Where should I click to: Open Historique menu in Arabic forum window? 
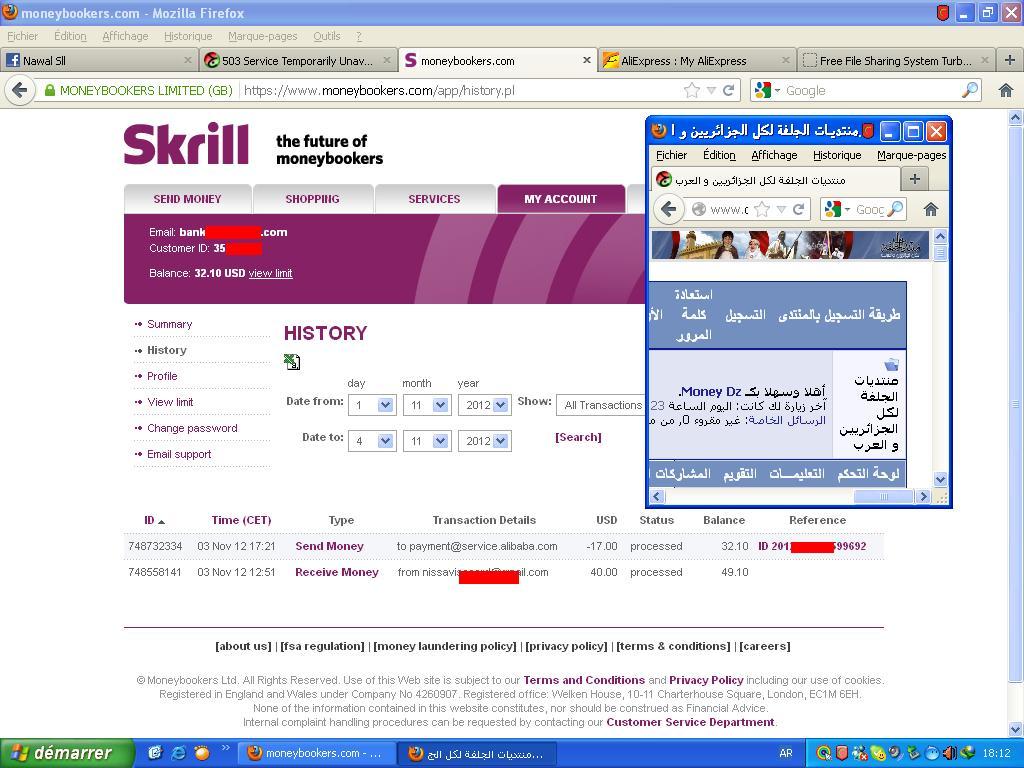837,155
